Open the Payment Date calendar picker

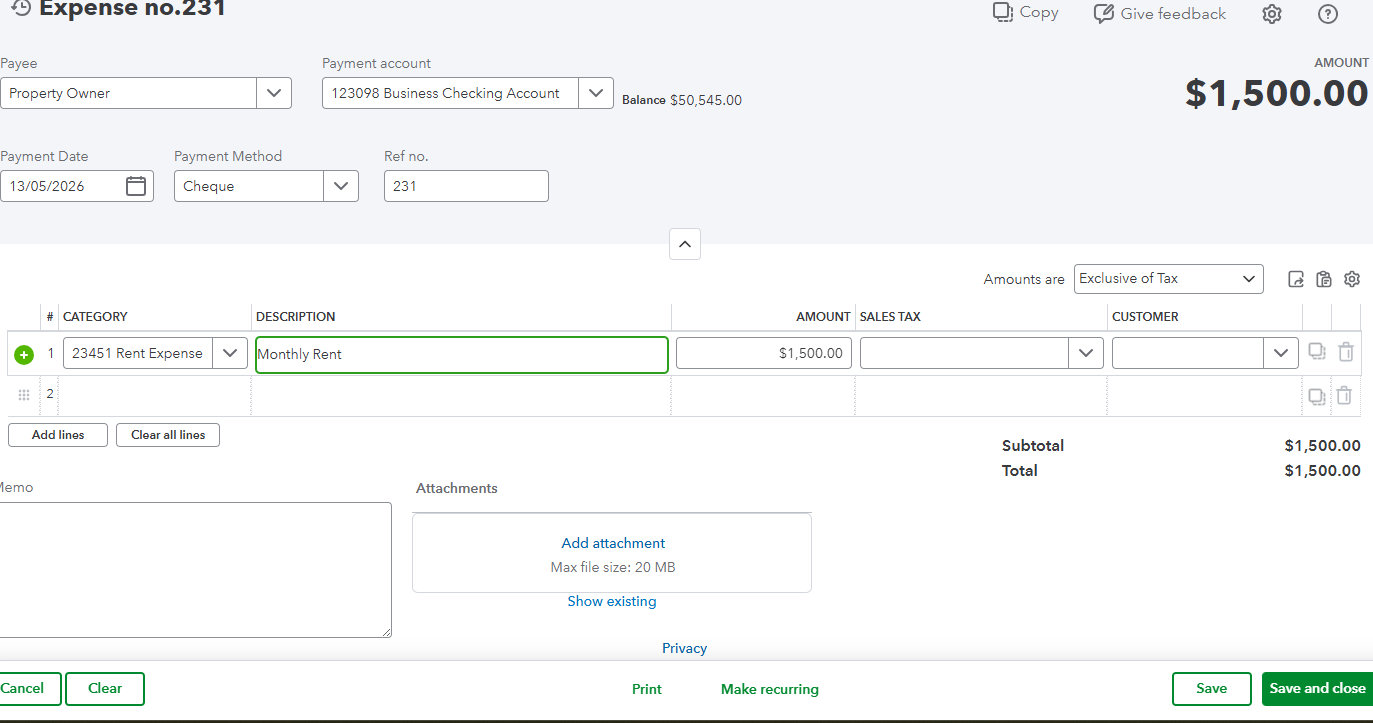click(x=136, y=186)
